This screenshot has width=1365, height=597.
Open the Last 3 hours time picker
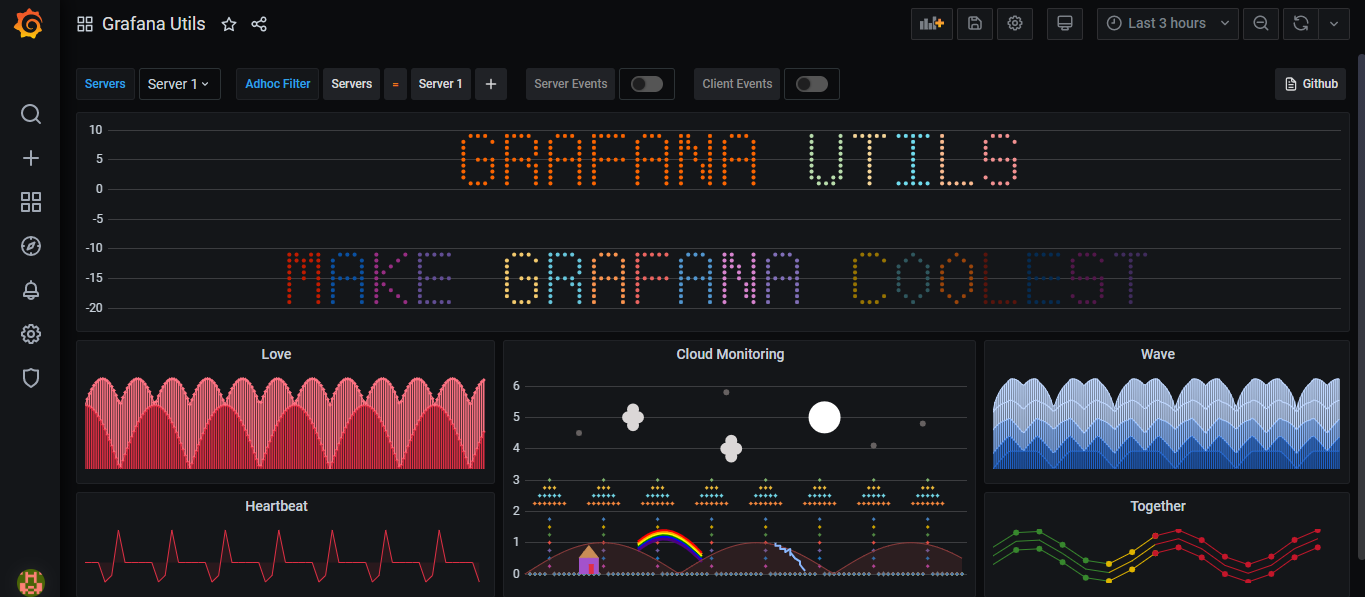[x=1168, y=24]
